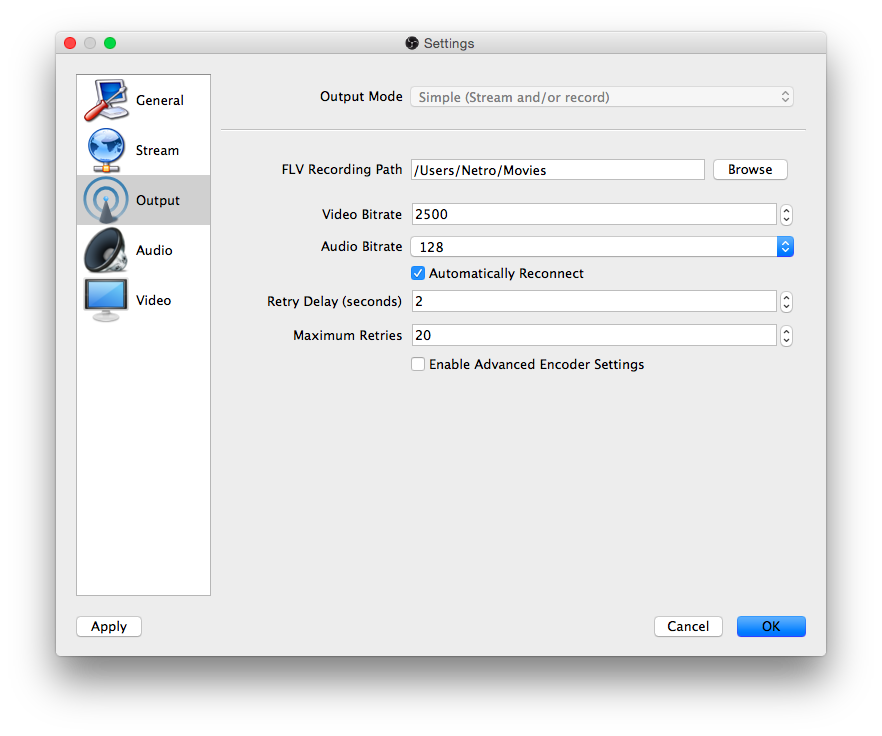This screenshot has width=882, height=736.
Task: Cancel the settings dialog
Action: coord(688,626)
